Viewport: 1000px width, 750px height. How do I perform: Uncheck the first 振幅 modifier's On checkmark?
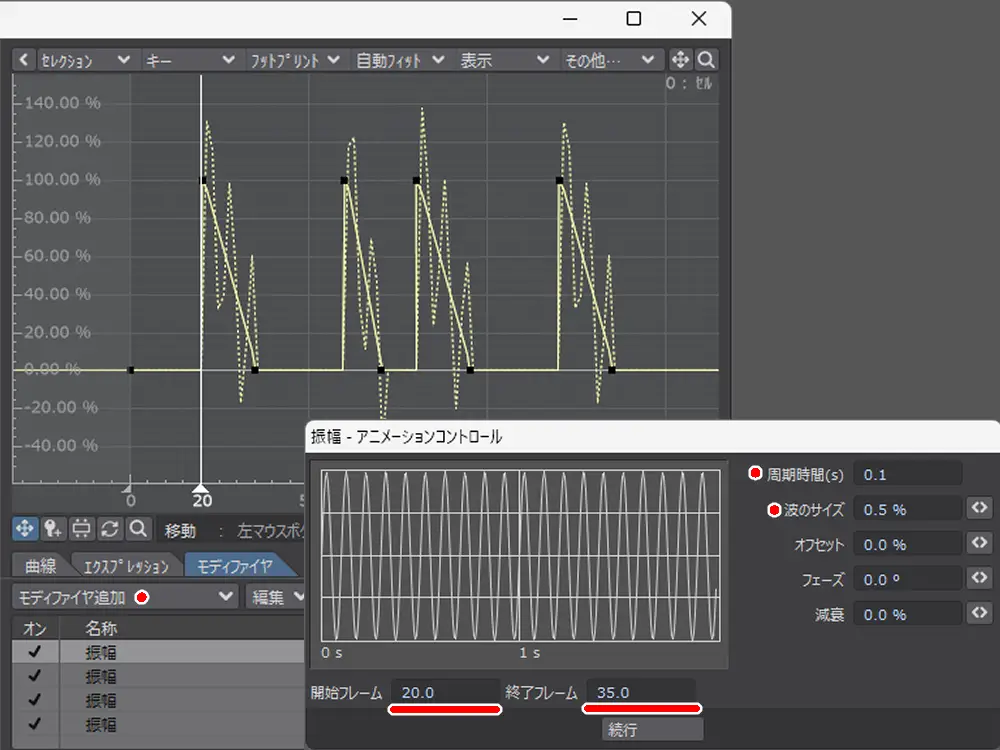pyautogui.click(x=35, y=652)
